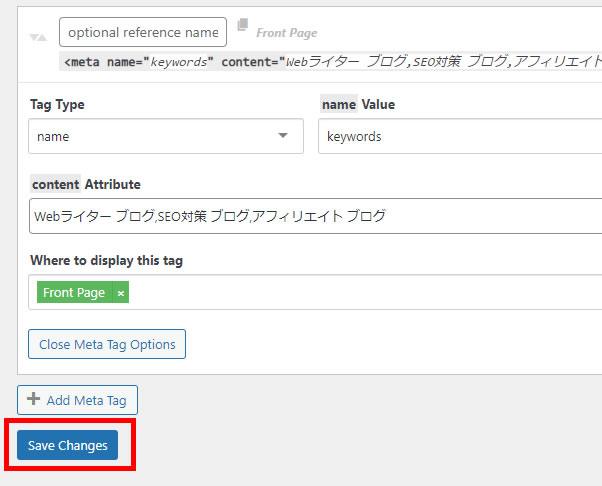Click the name Value field containing keywords
602x486 pixels.
tap(460, 136)
